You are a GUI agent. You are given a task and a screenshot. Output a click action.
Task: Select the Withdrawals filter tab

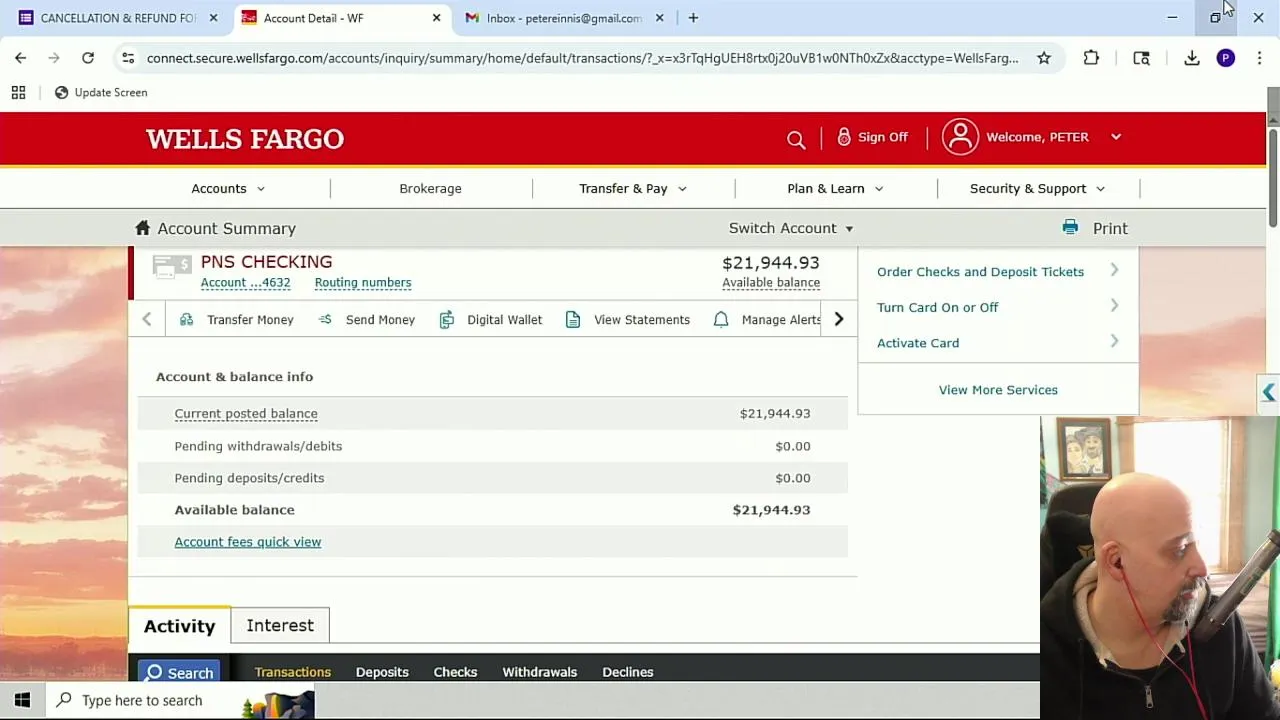[x=539, y=672]
